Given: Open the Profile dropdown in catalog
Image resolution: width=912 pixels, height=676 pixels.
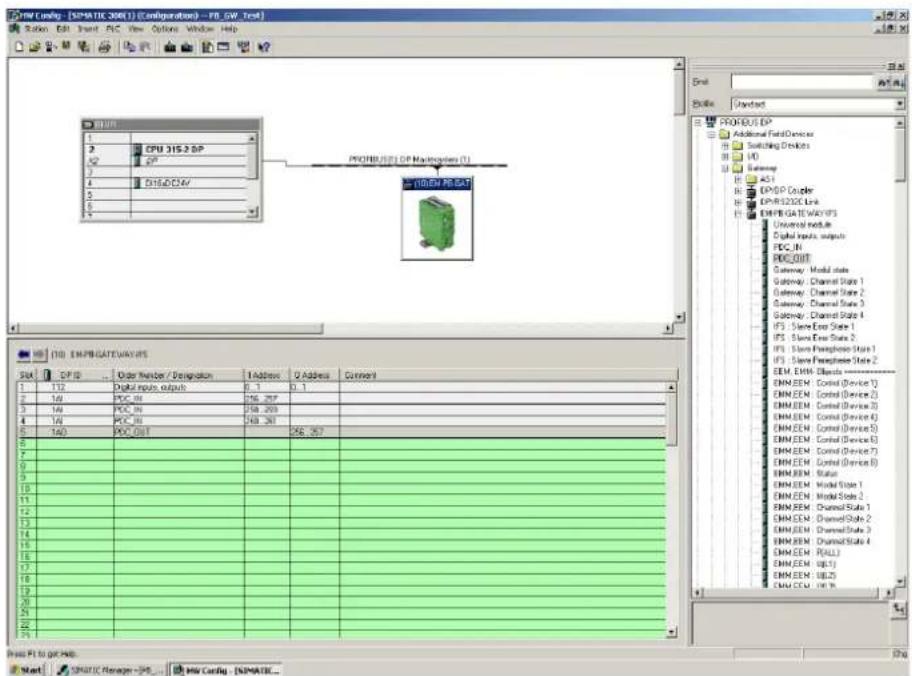Looking at the screenshot, I should tap(900, 104).
